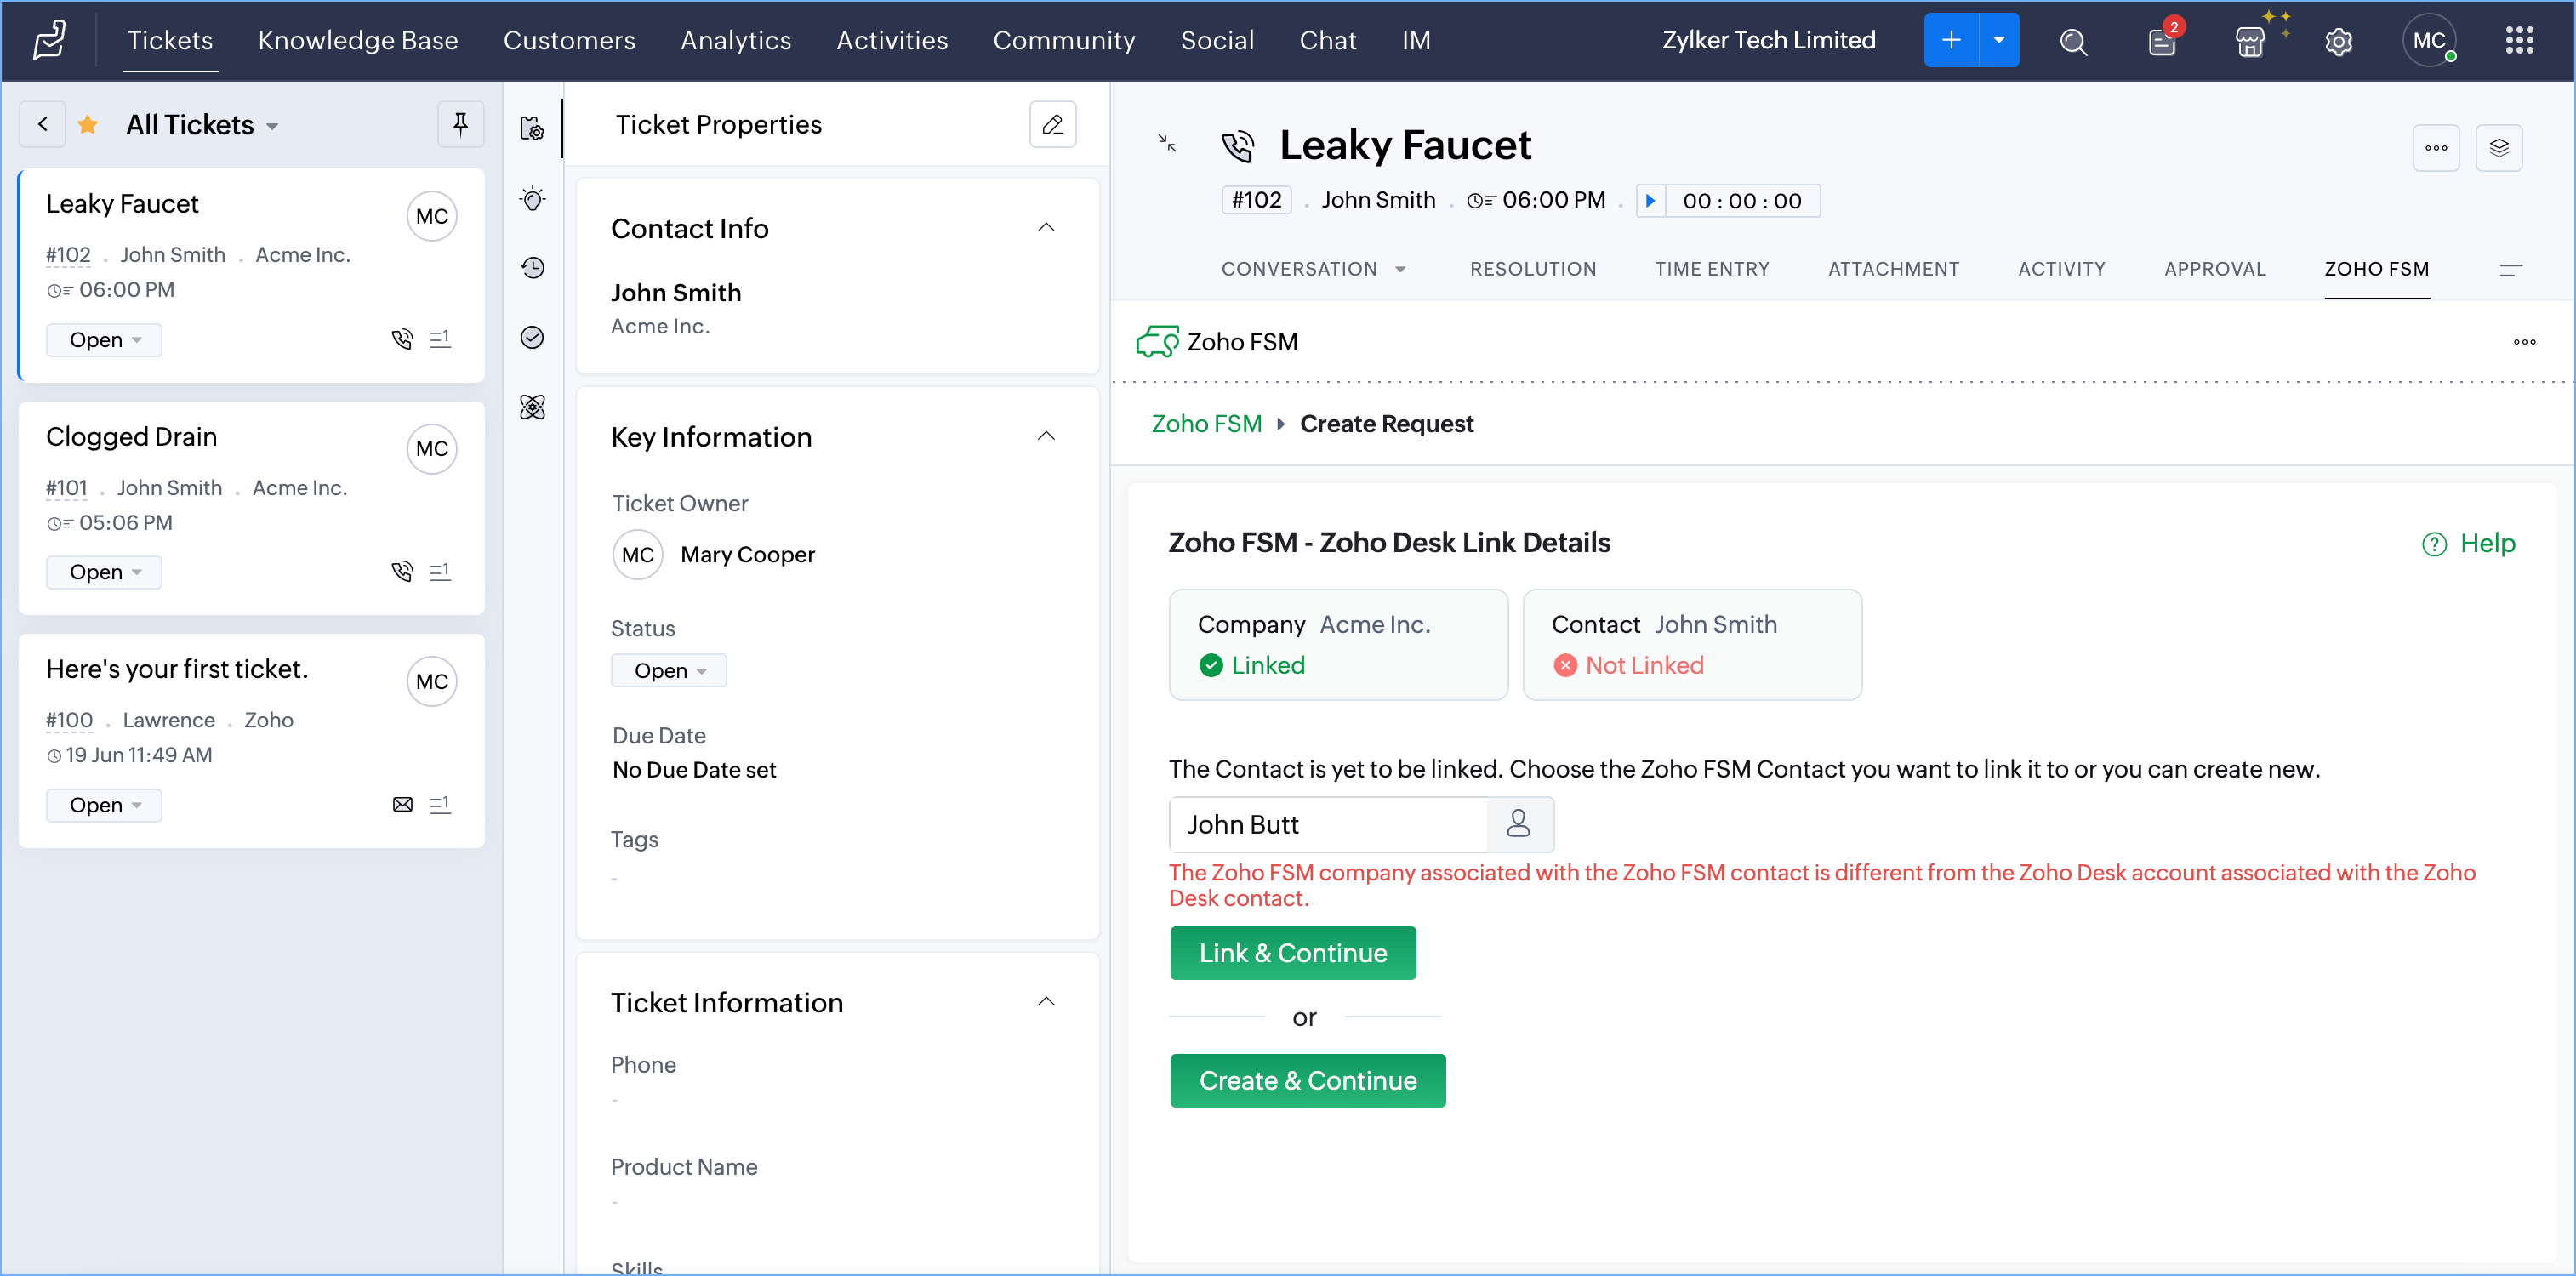Open the marketplace store icon

2249,41
